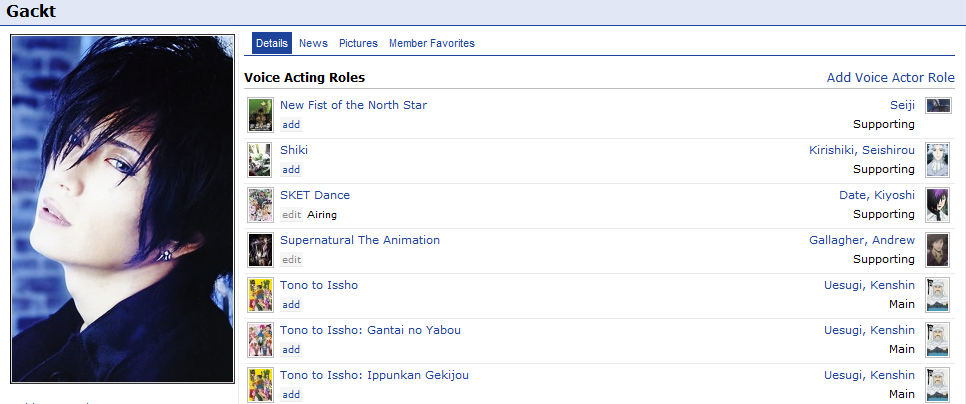Open the Uesugi, Kenshin link for Tono to Issho
The height and width of the screenshot is (404, 966).
pos(869,285)
